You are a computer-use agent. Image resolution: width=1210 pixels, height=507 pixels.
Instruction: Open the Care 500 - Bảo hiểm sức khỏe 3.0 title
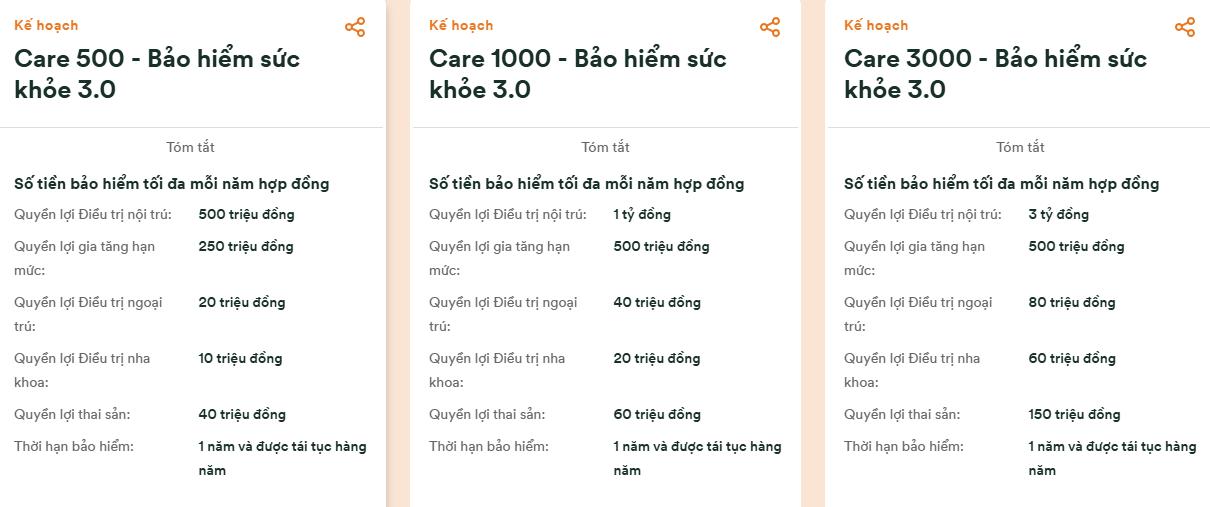coord(157,74)
